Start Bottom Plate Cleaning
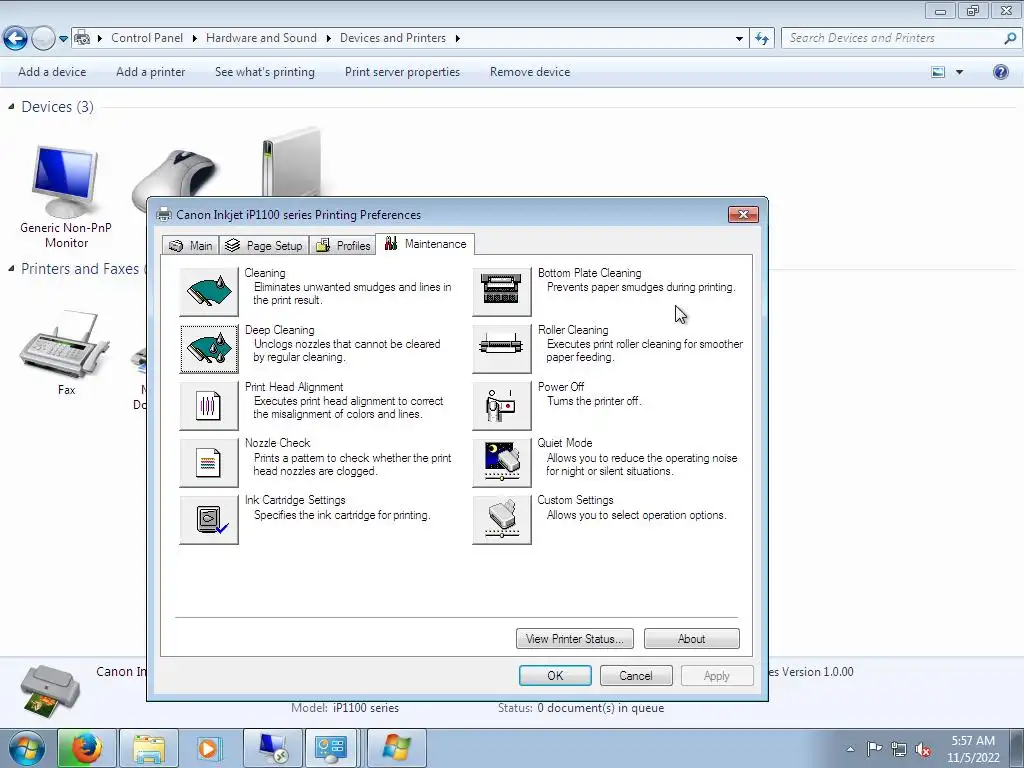The height and width of the screenshot is (768, 1024). pos(502,292)
